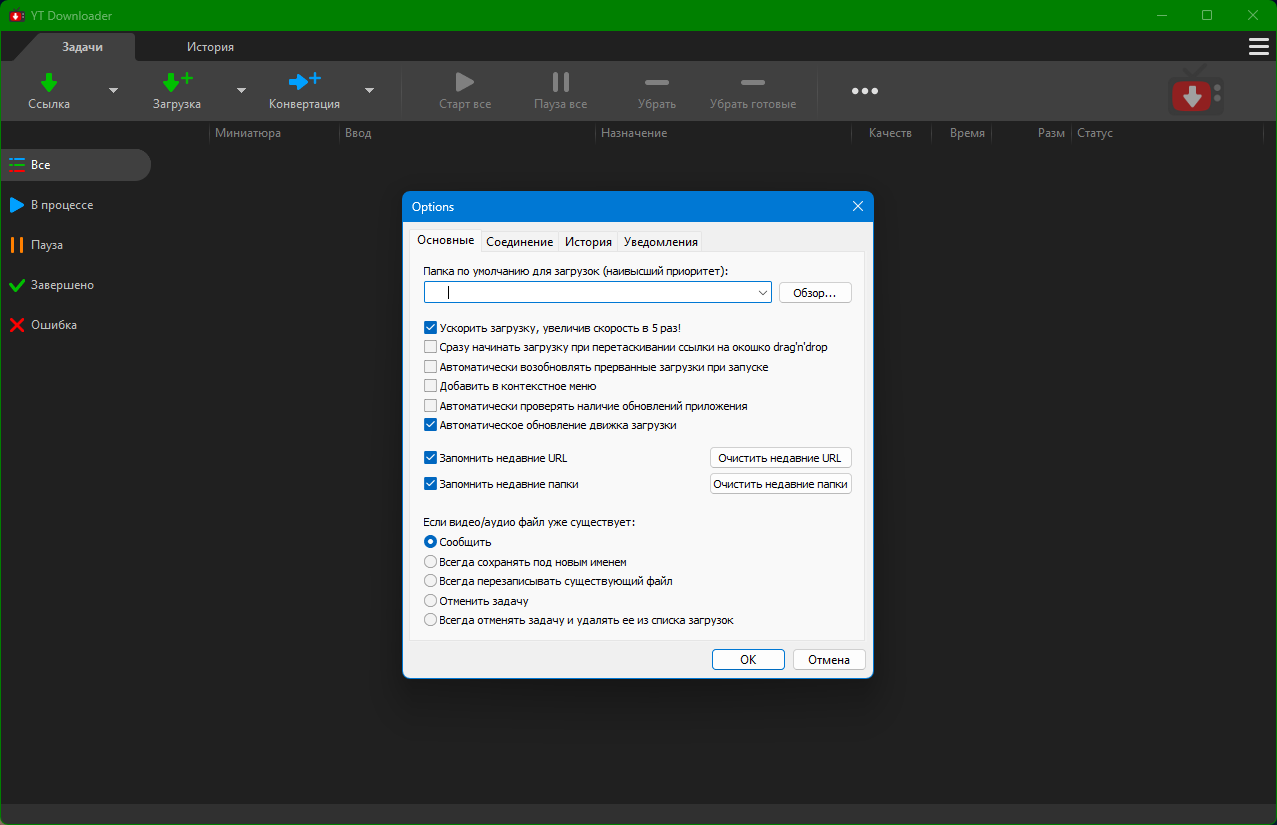Open the Уведомления tab

click(x=660, y=242)
